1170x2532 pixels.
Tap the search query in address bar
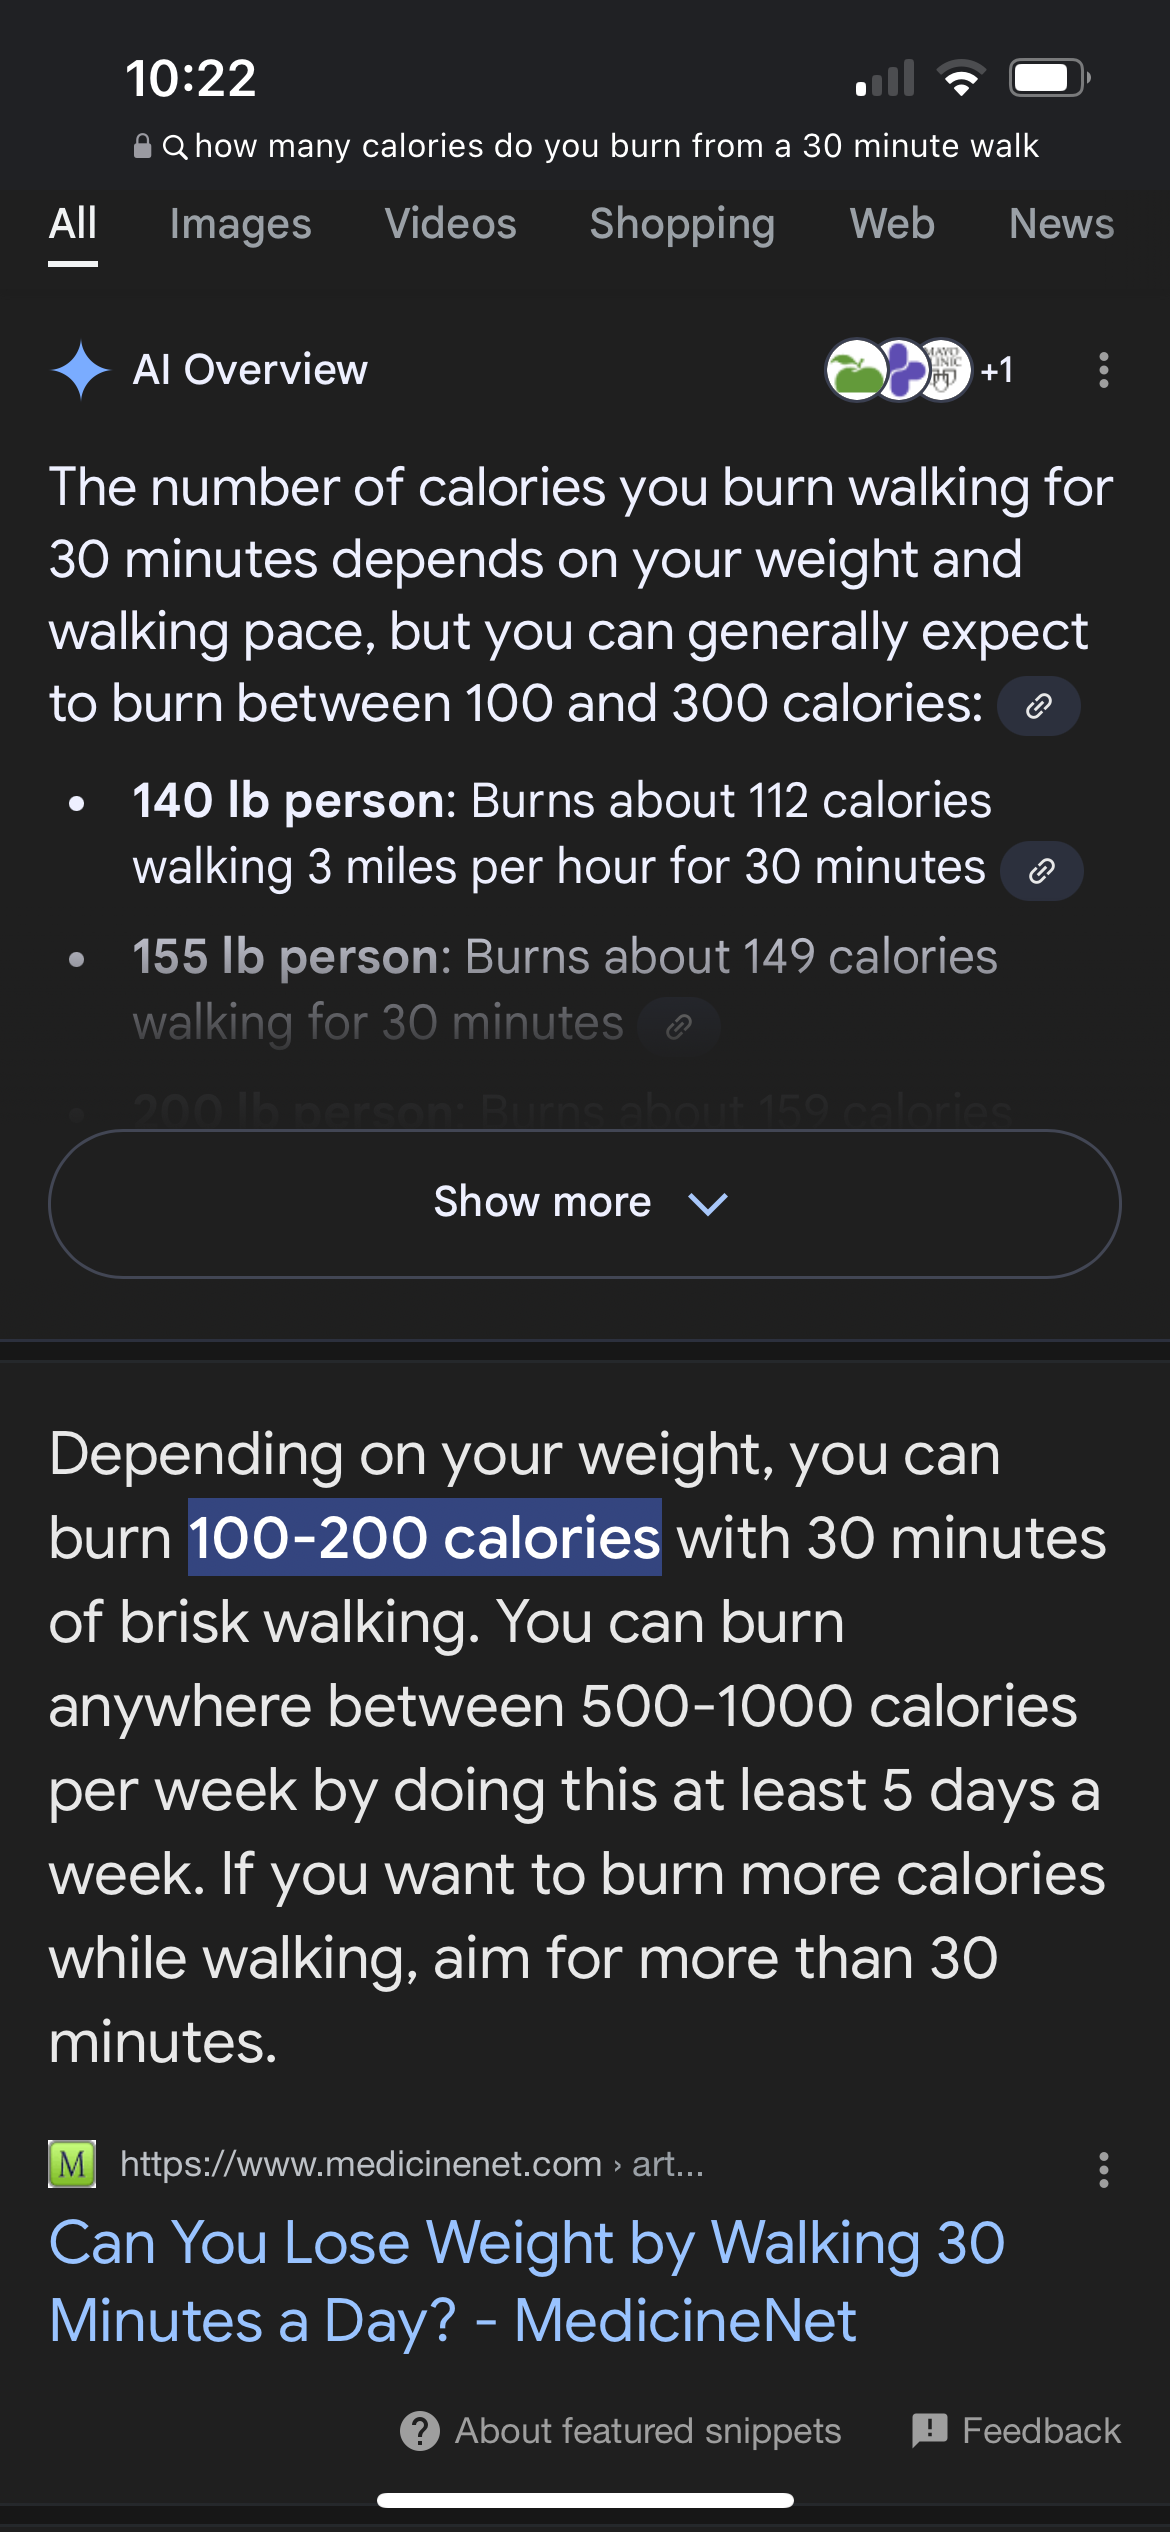[x=616, y=146]
